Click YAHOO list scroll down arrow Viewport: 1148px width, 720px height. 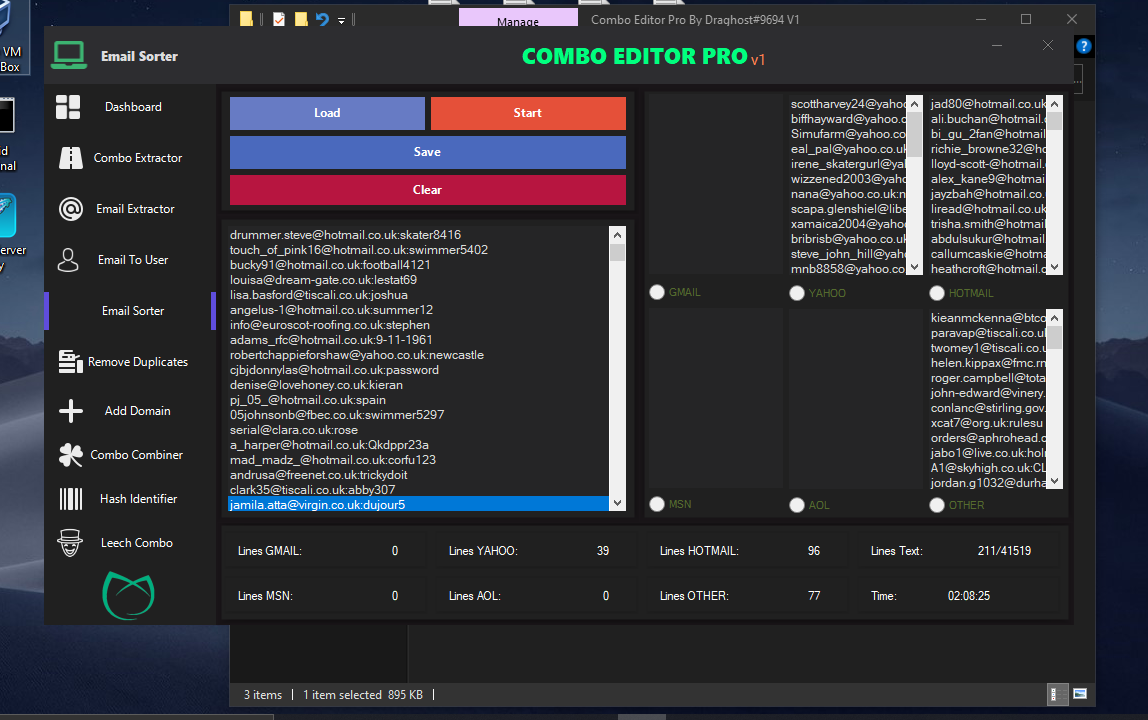(914, 267)
